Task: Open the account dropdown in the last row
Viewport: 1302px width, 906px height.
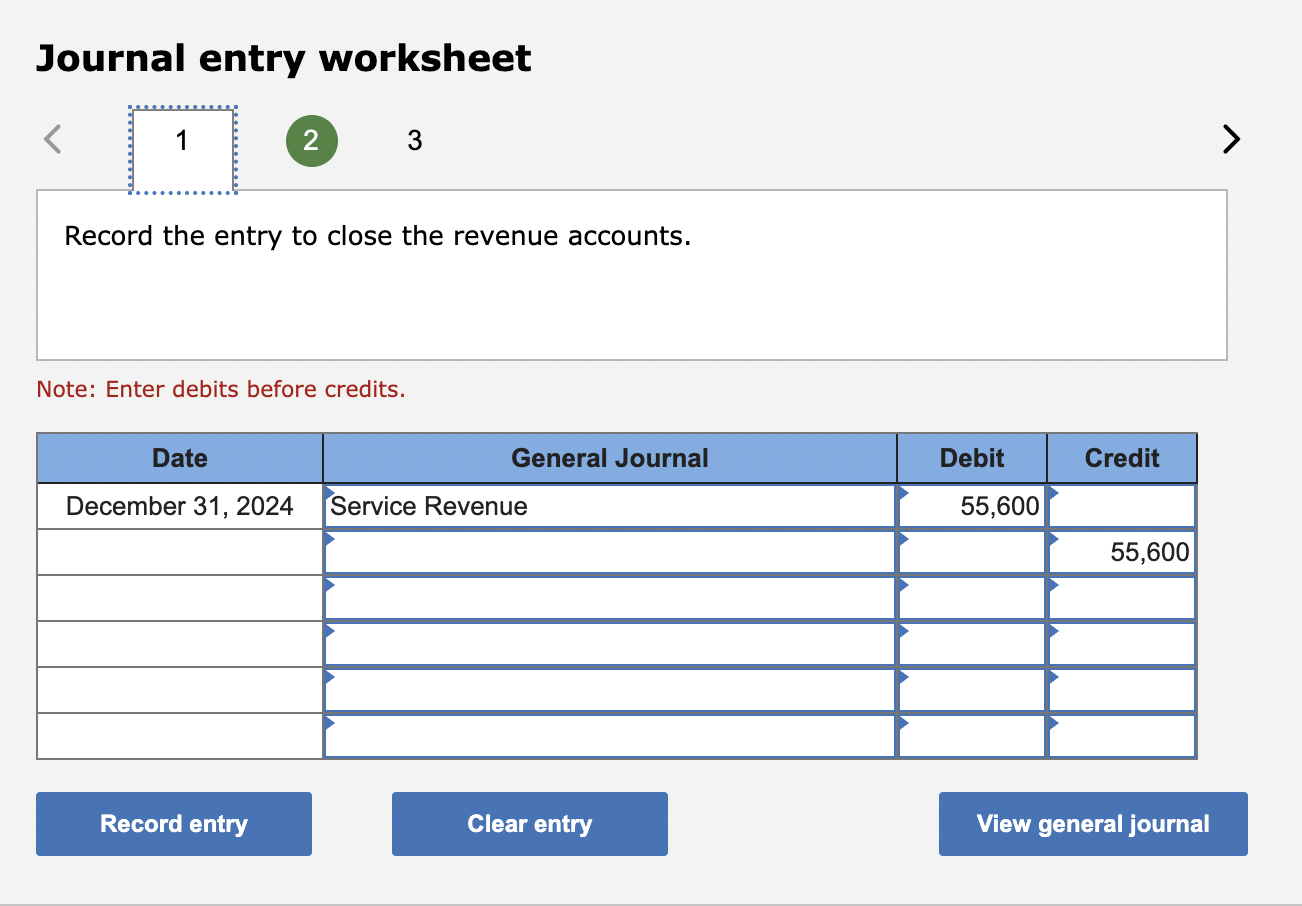Action: [x=329, y=722]
